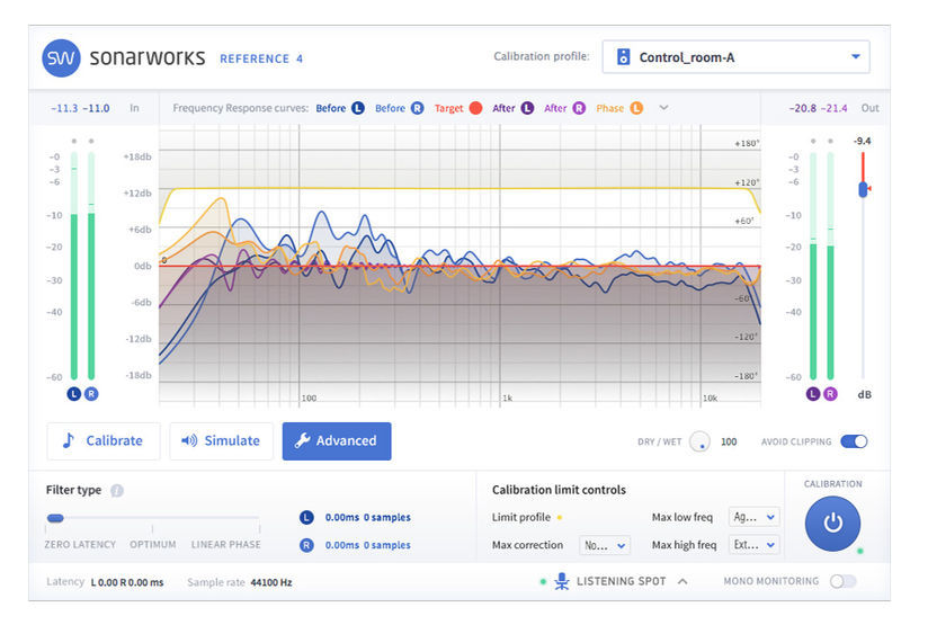
Task: Open the Calibration profile dropdown
Action: (736, 57)
